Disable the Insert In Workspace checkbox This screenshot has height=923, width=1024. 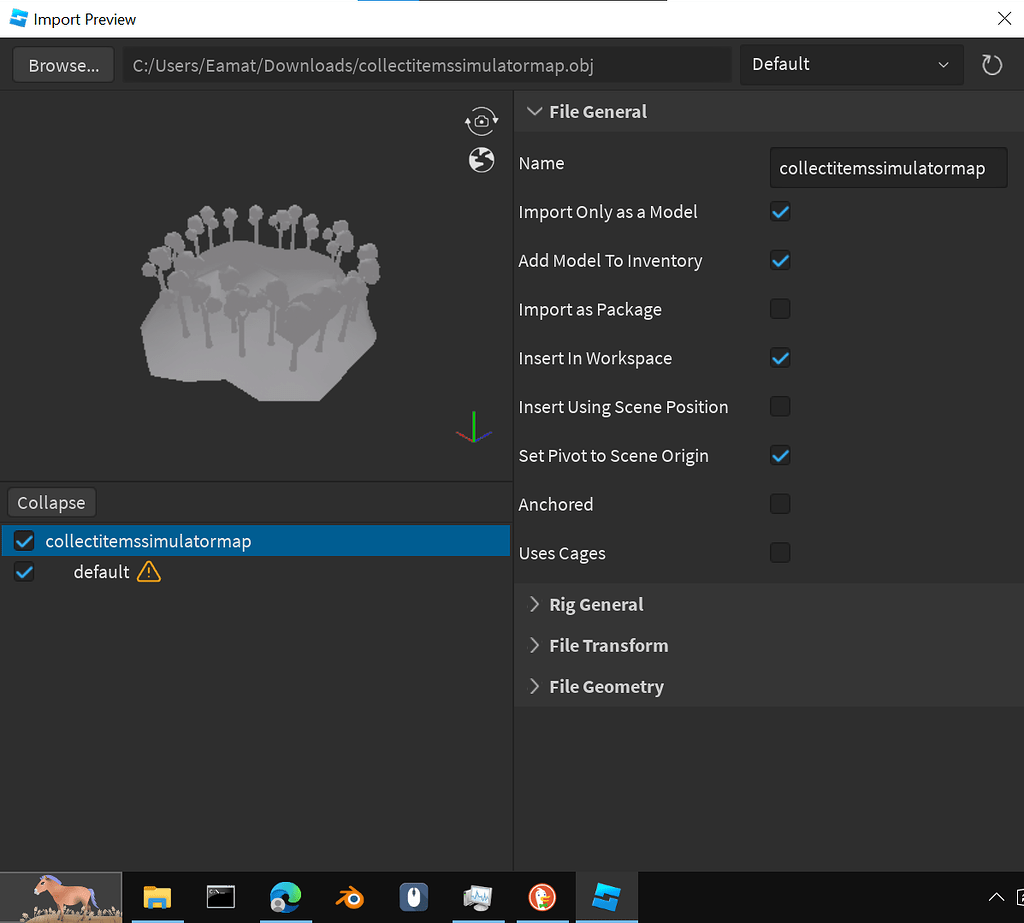click(780, 358)
